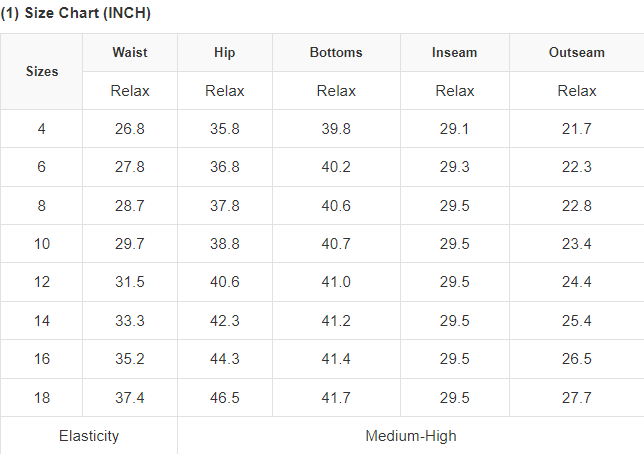This screenshot has height=454, width=644.
Task: Select the Outseam column header
Action: tap(577, 52)
